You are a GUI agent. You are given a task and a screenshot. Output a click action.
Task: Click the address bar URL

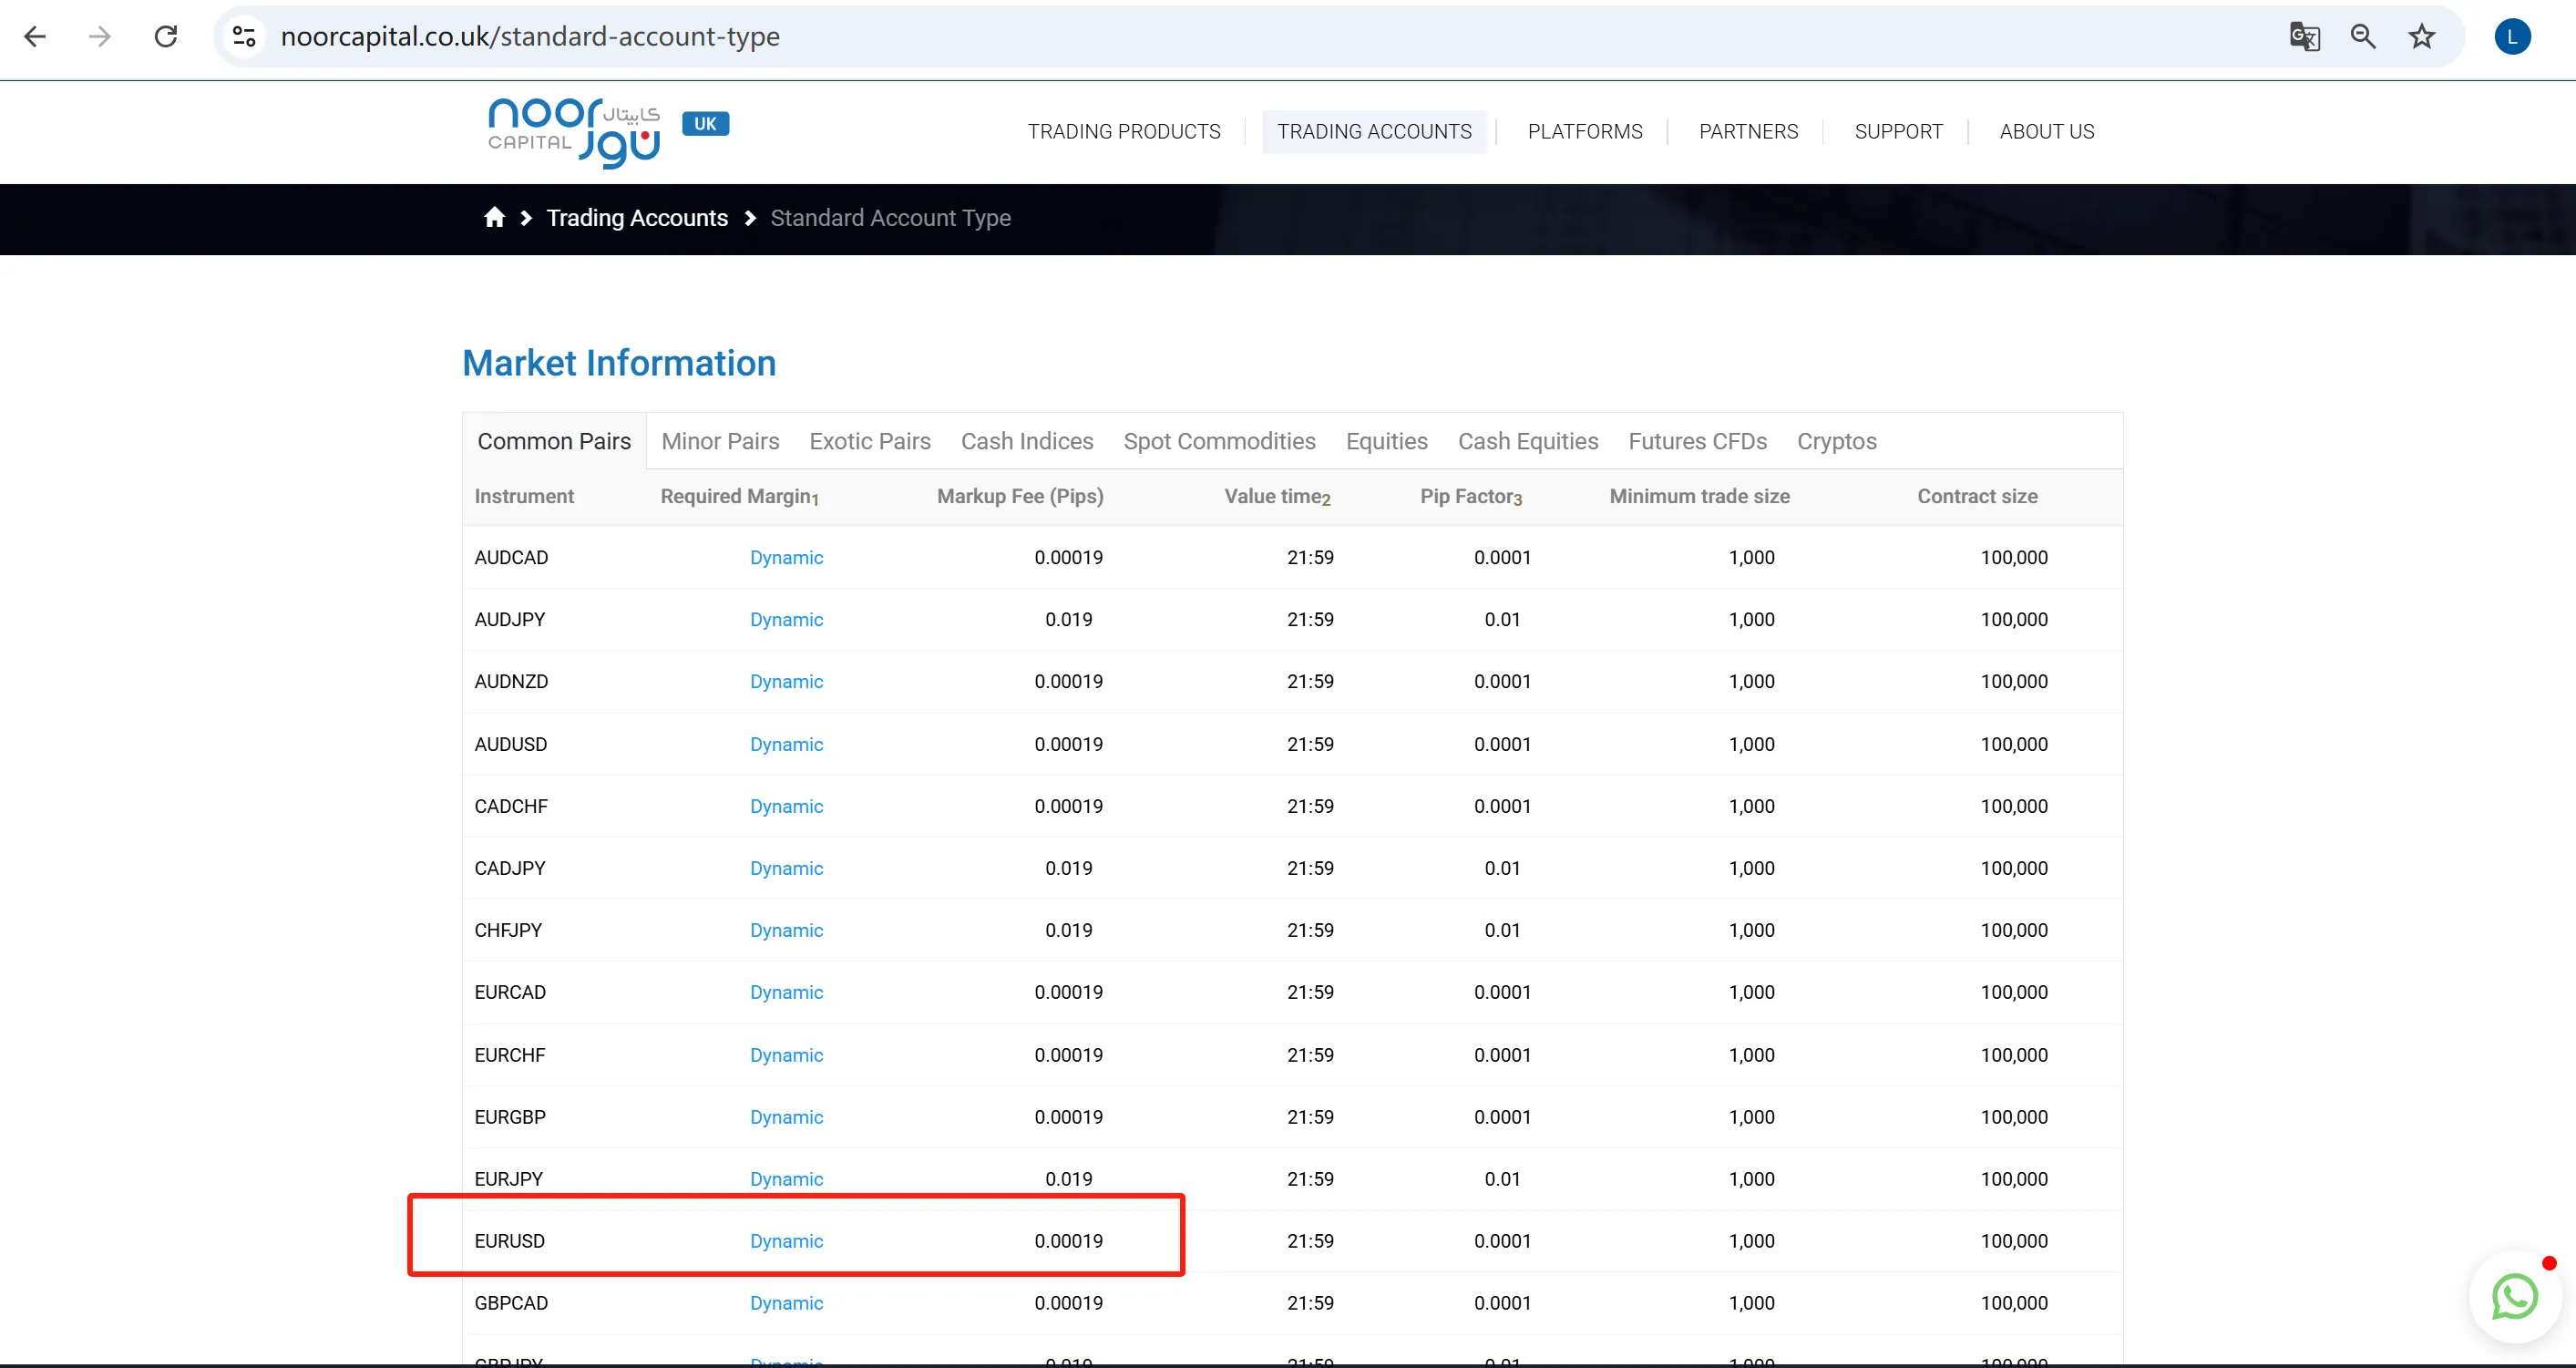pyautogui.click(x=530, y=37)
